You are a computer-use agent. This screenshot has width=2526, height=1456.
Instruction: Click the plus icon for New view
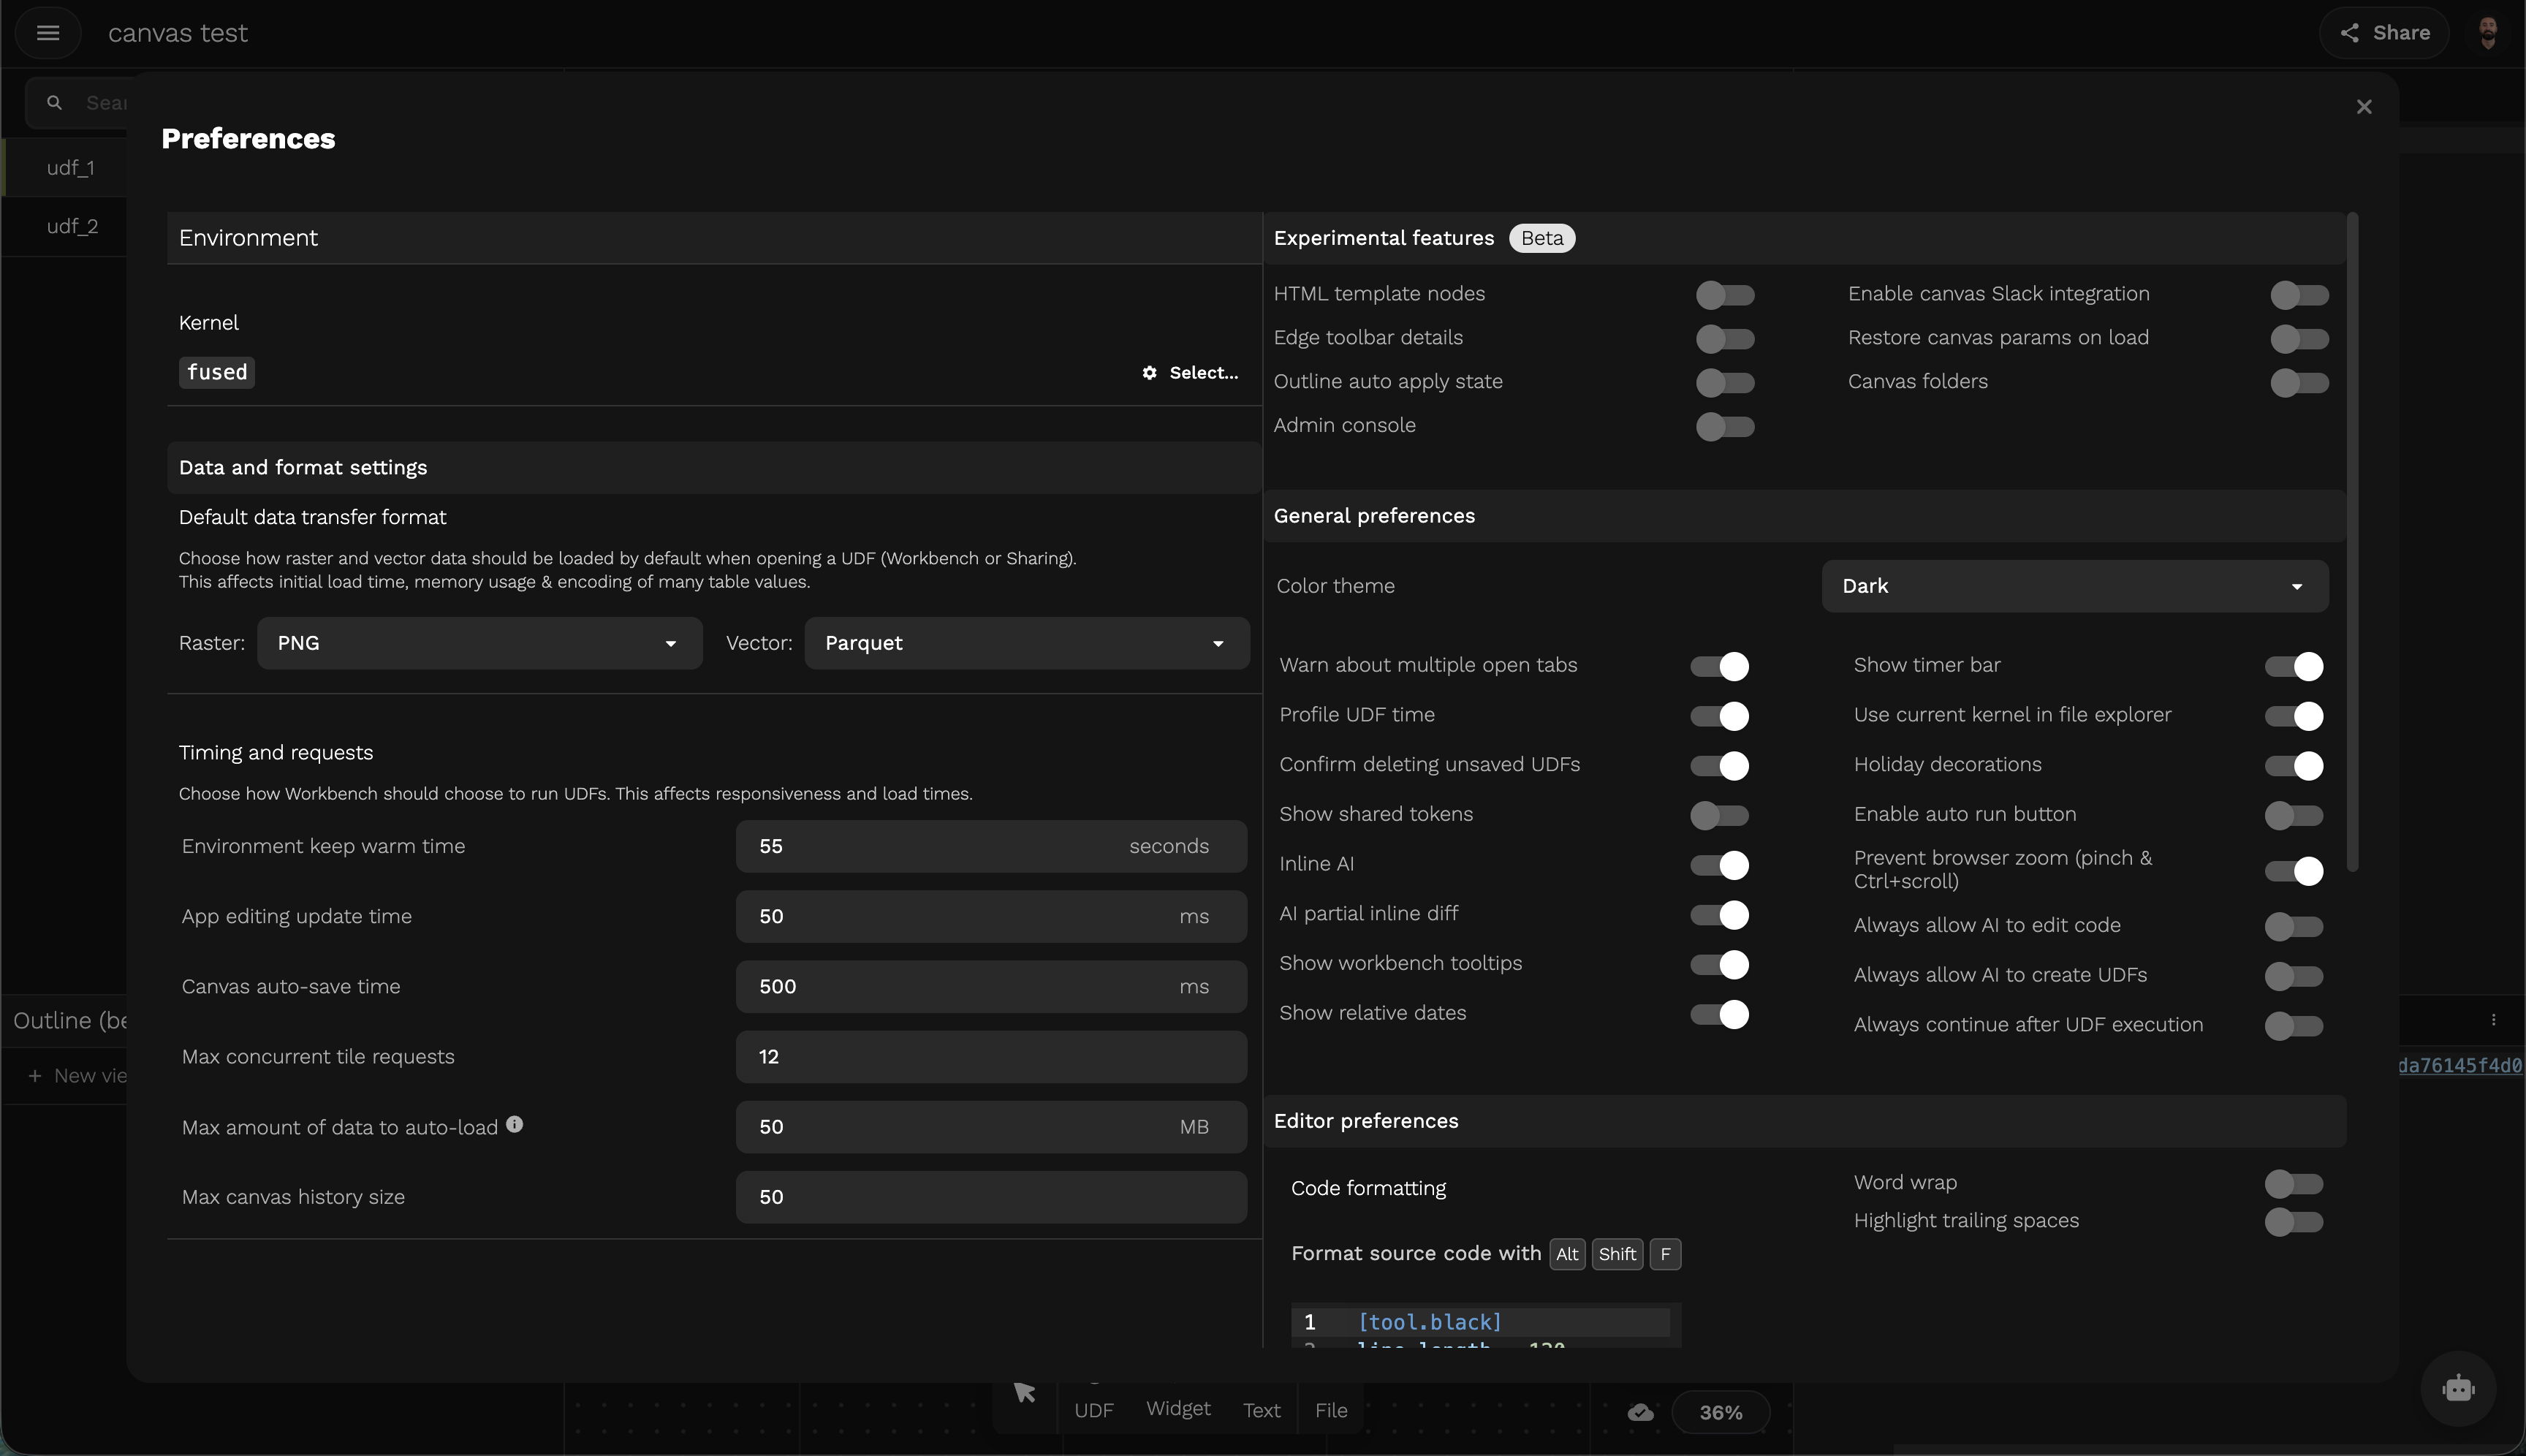tap(35, 1076)
